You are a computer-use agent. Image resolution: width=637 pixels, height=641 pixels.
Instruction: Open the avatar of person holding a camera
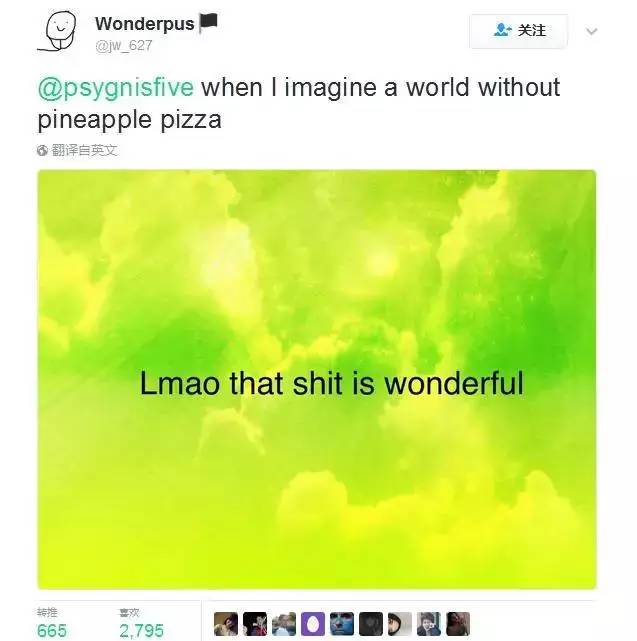(x=429, y=624)
